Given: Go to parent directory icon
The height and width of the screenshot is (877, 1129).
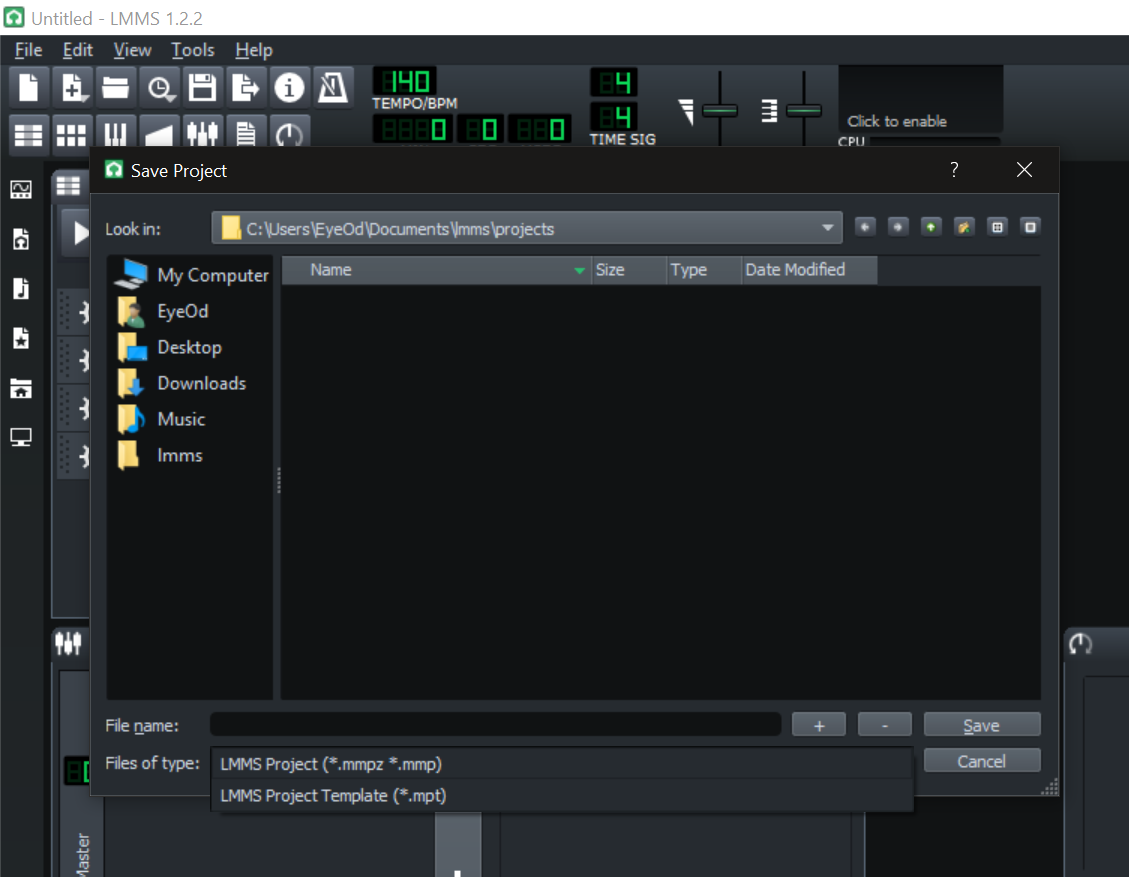Looking at the screenshot, I should (931, 228).
